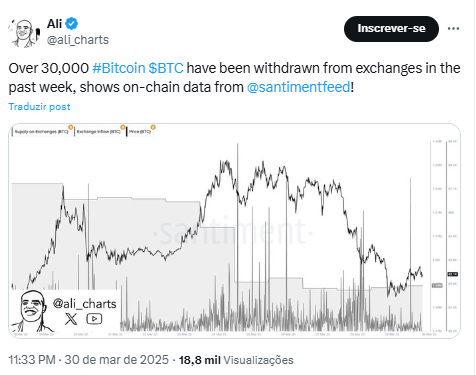Click the YouTube icon in chart watermark

click(x=94, y=319)
